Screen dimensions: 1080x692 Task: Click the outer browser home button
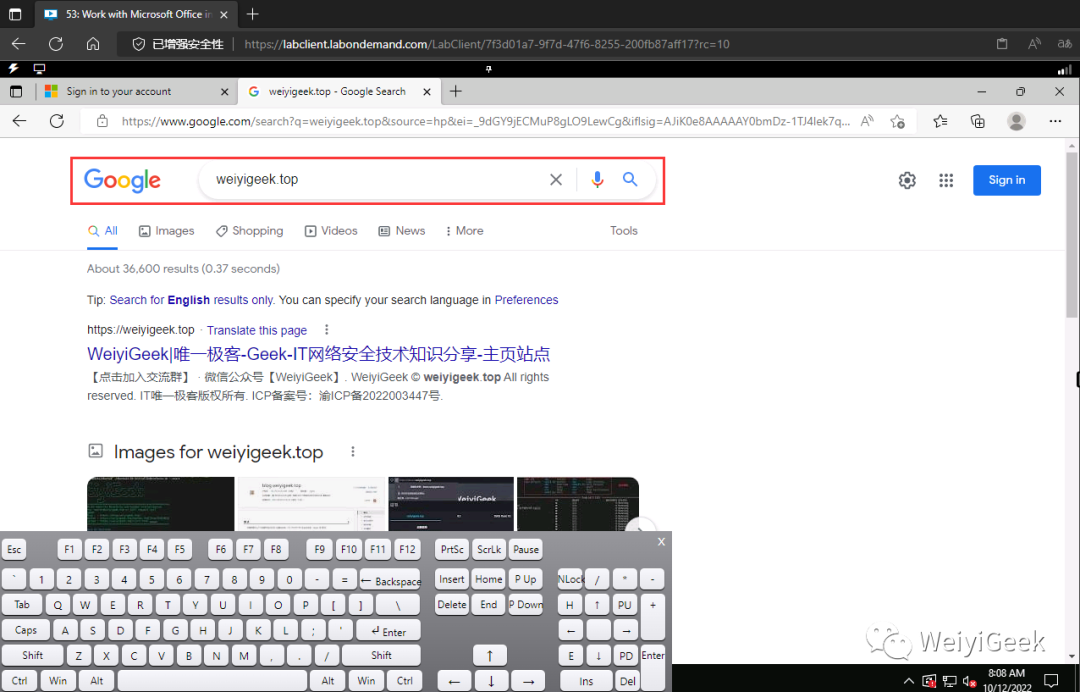click(x=93, y=44)
